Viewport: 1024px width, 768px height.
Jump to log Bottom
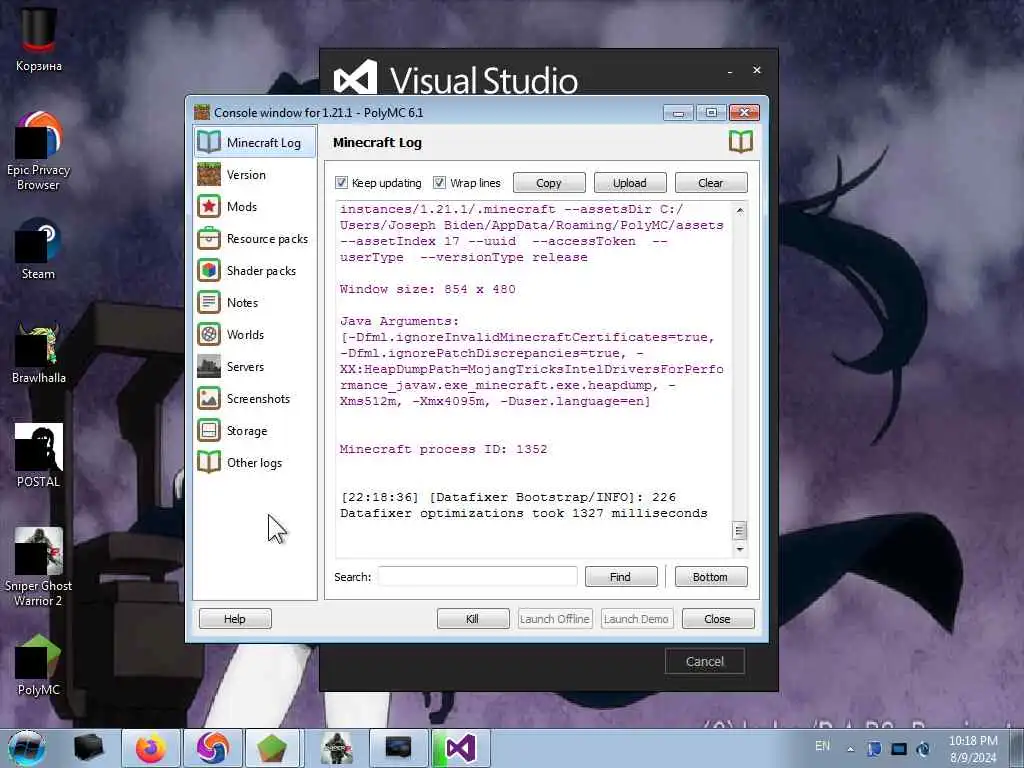pos(711,577)
